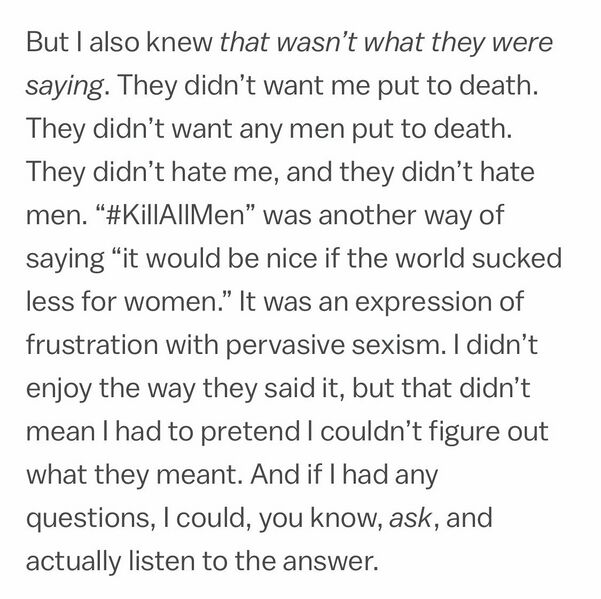Viewport: 601px width, 599px height.
Task: Click the opening words "But I also knew"
Action: point(119,43)
